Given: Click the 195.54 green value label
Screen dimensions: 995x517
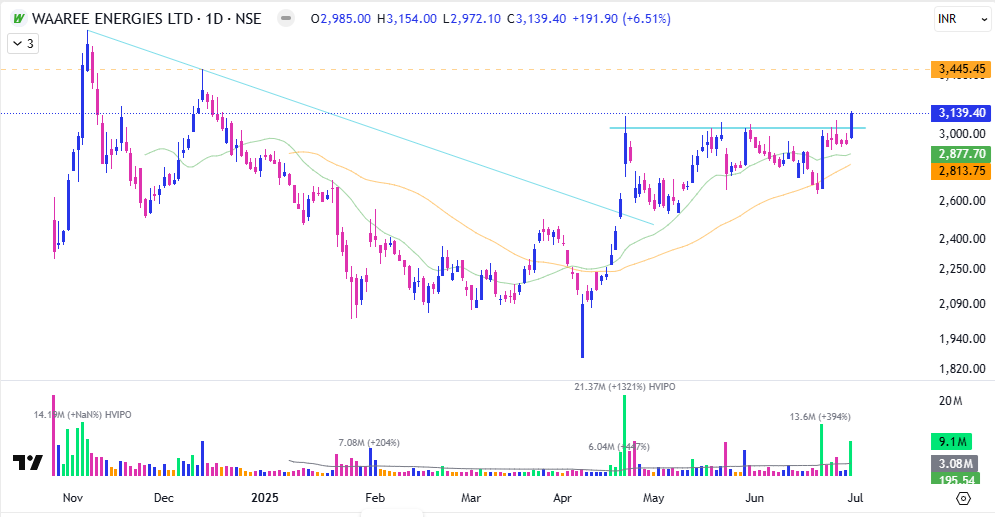Looking at the screenshot, I should (x=954, y=480).
